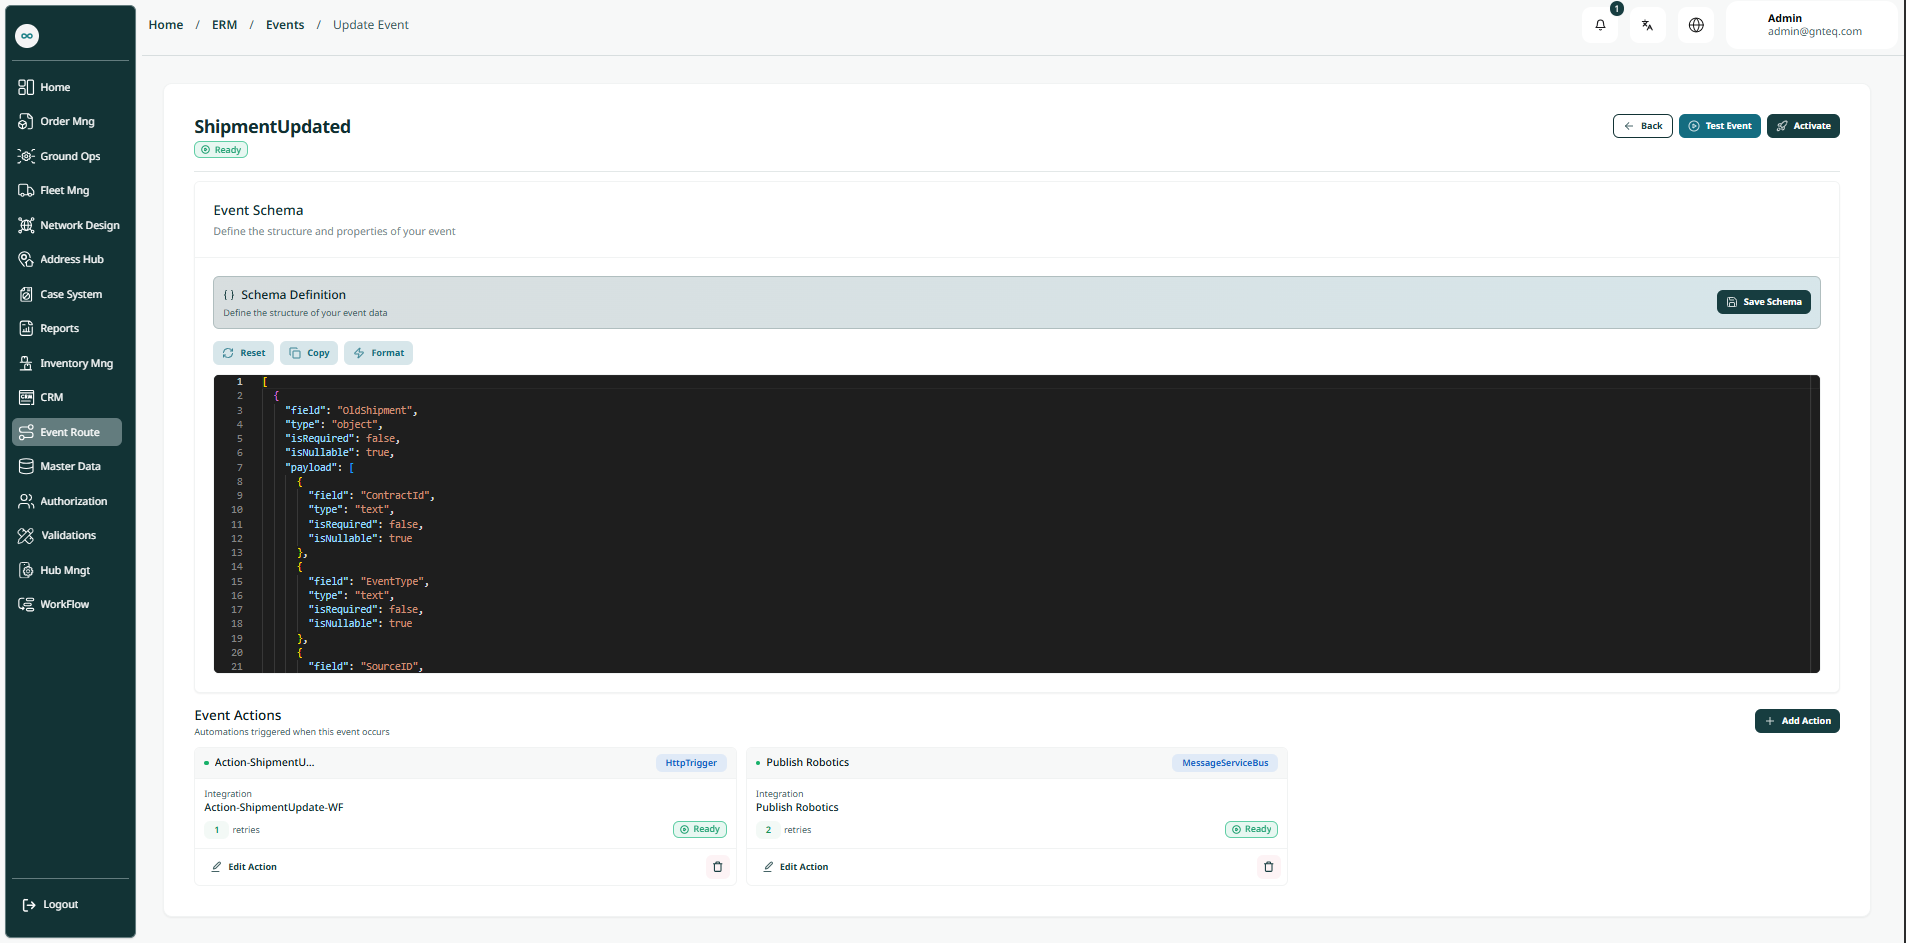The height and width of the screenshot is (943, 1906).
Task: Click the infinity logo icon in sidebar
Action: 27,36
